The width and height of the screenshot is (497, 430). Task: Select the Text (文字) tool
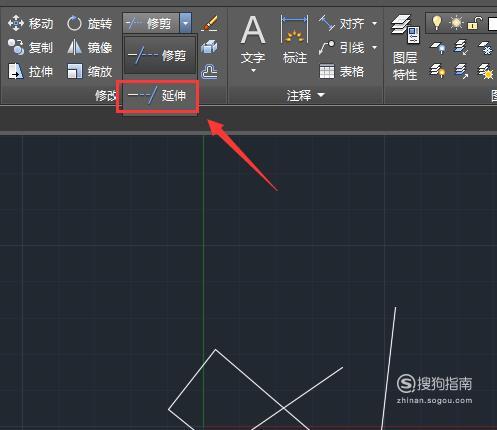[x=253, y=40]
